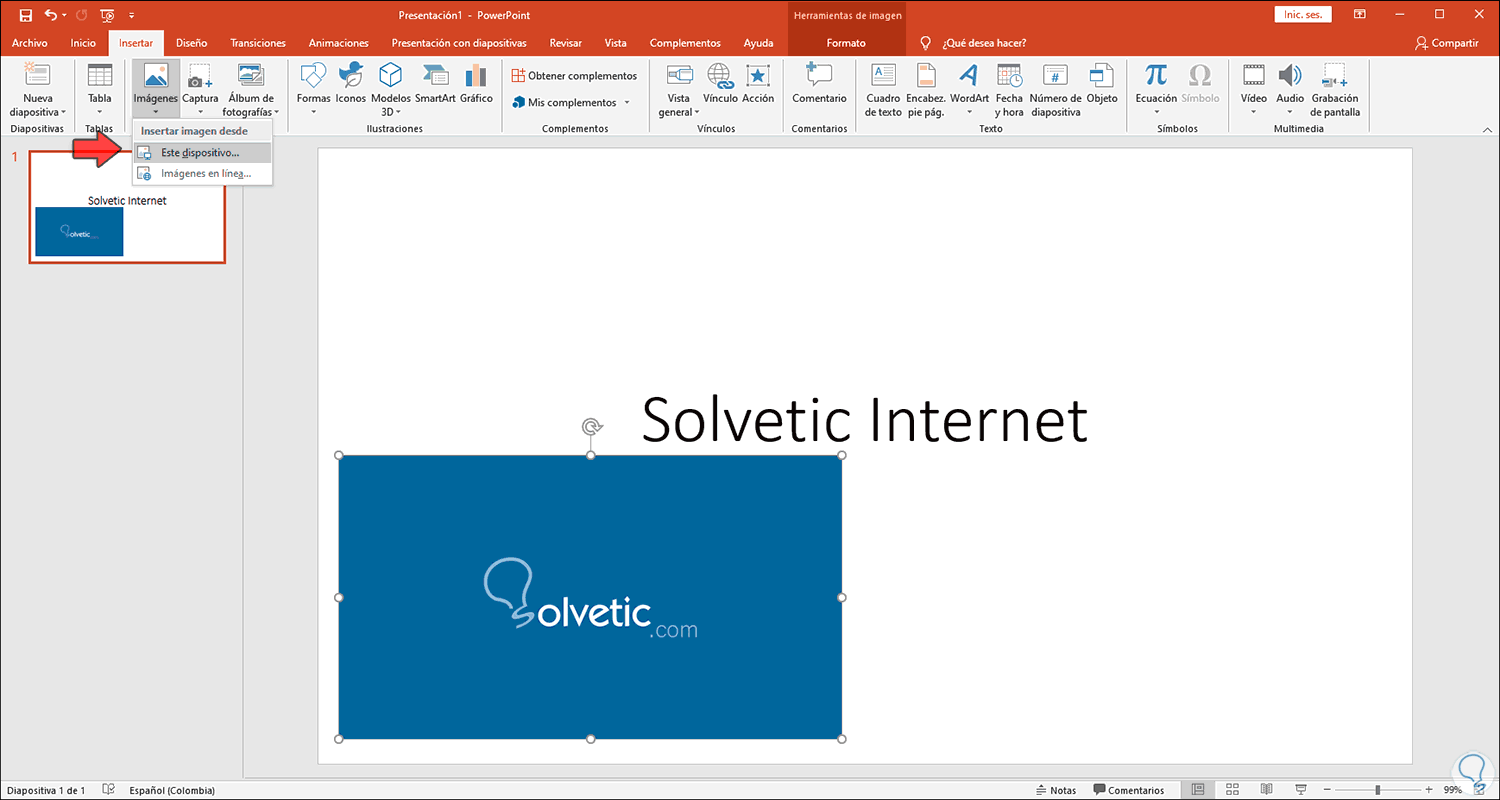Open ribbon display options in title bar
1500x800 pixels.
pyautogui.click(x=1359, y=14)
